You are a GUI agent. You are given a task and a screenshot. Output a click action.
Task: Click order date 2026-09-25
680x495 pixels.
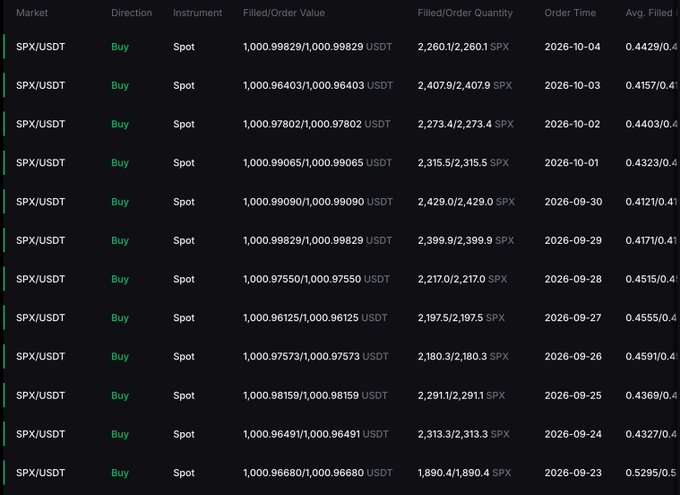tap(573, 395)
